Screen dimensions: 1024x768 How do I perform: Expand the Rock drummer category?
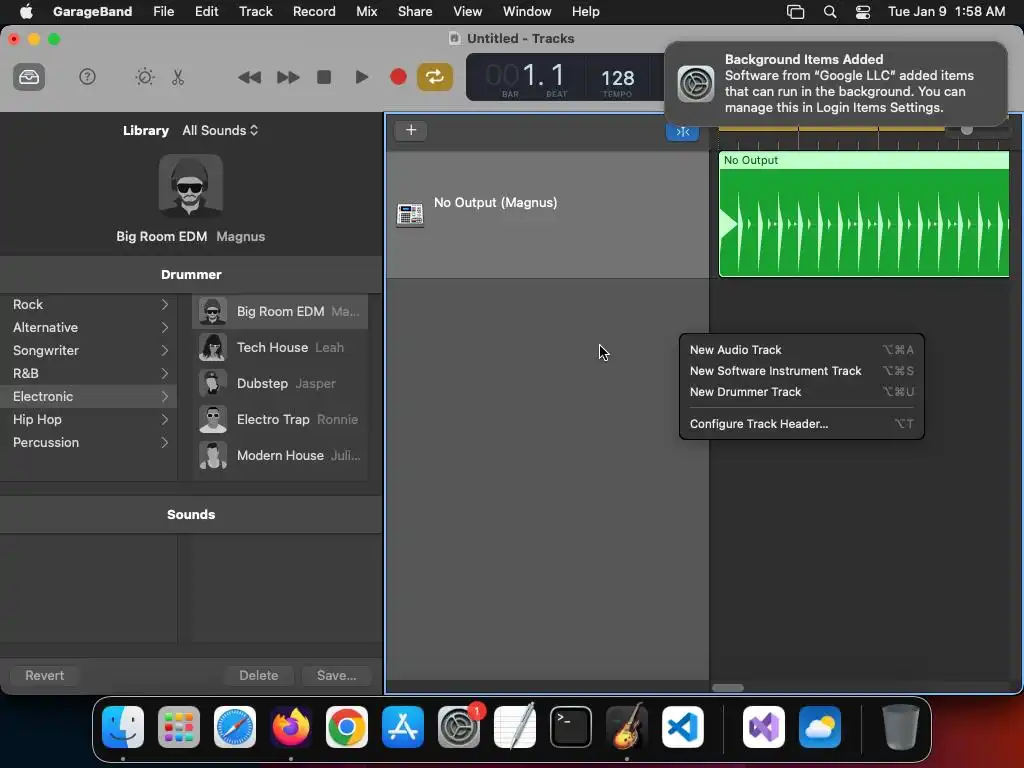89,304
